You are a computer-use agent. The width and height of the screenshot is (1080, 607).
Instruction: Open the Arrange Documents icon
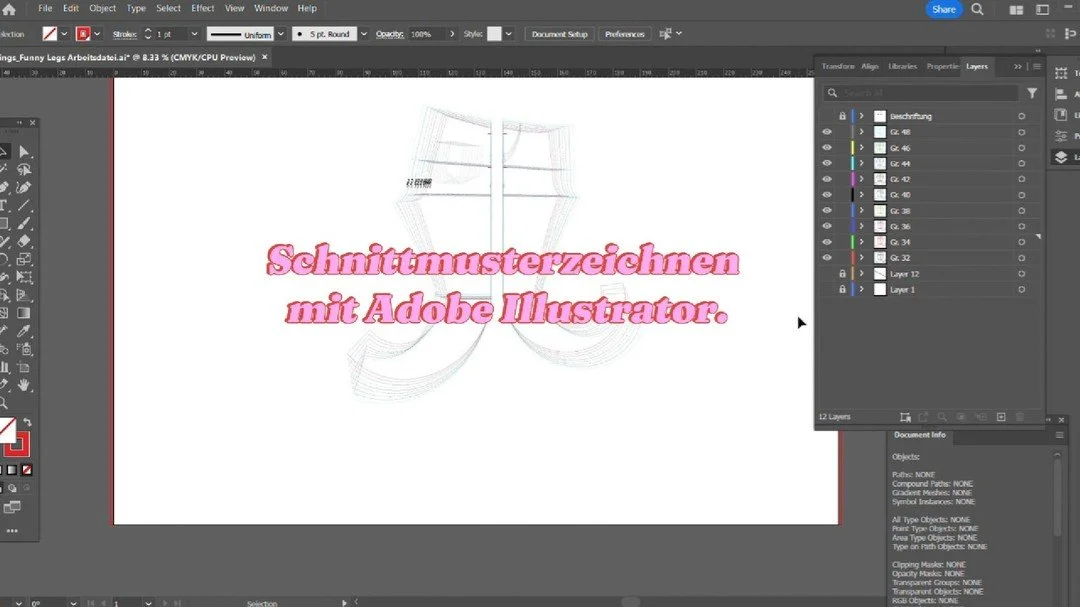tap(1016, 10)
